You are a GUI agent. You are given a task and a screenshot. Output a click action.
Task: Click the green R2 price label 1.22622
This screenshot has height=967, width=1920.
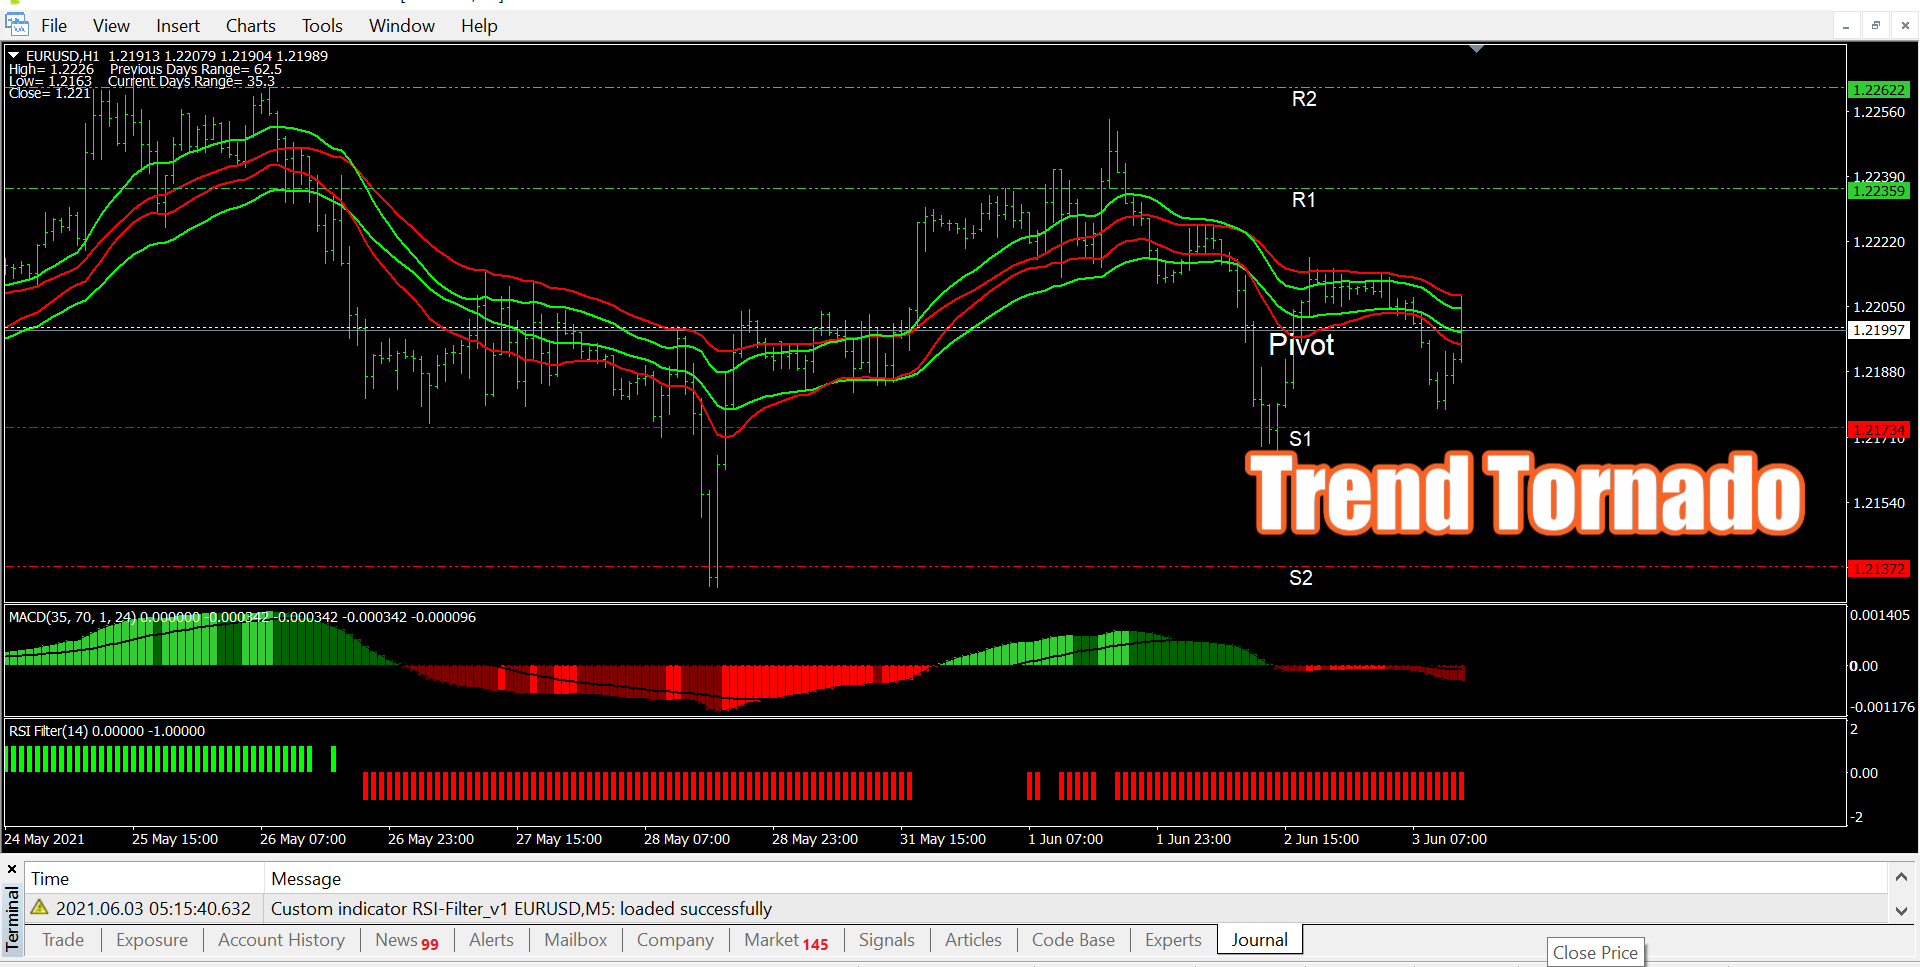coord(1879,90)
